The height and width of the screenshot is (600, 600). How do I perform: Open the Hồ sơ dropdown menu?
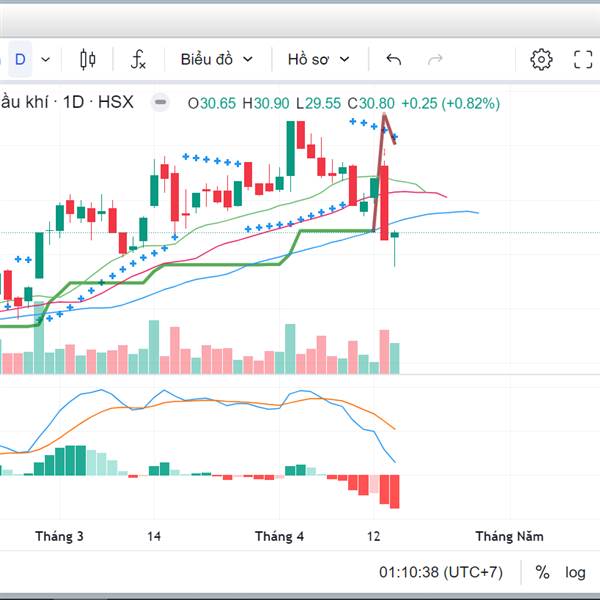pos(318,60)
